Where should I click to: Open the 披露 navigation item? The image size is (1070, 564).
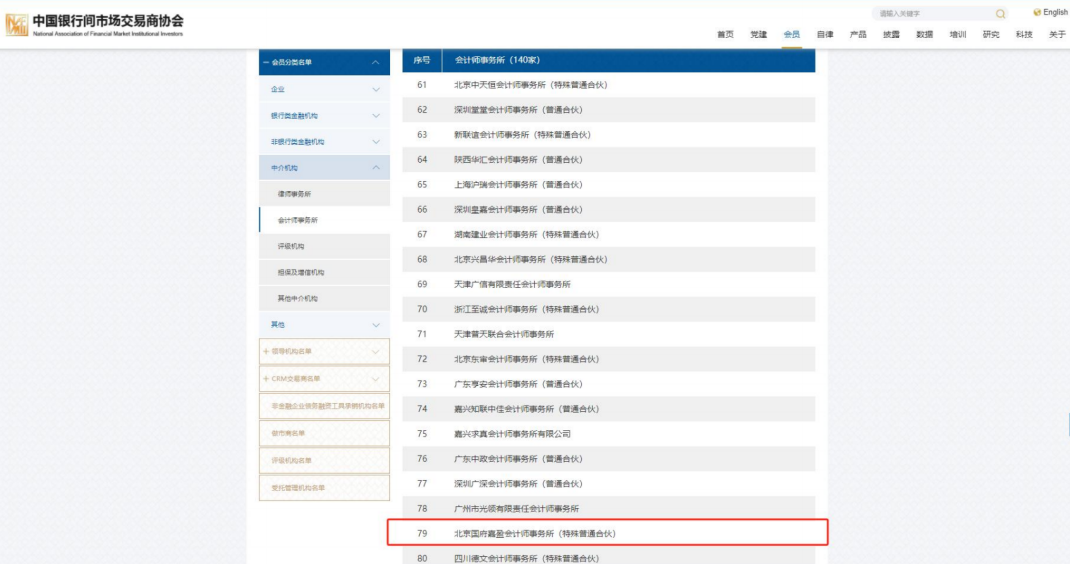click(x=891, y=34)
